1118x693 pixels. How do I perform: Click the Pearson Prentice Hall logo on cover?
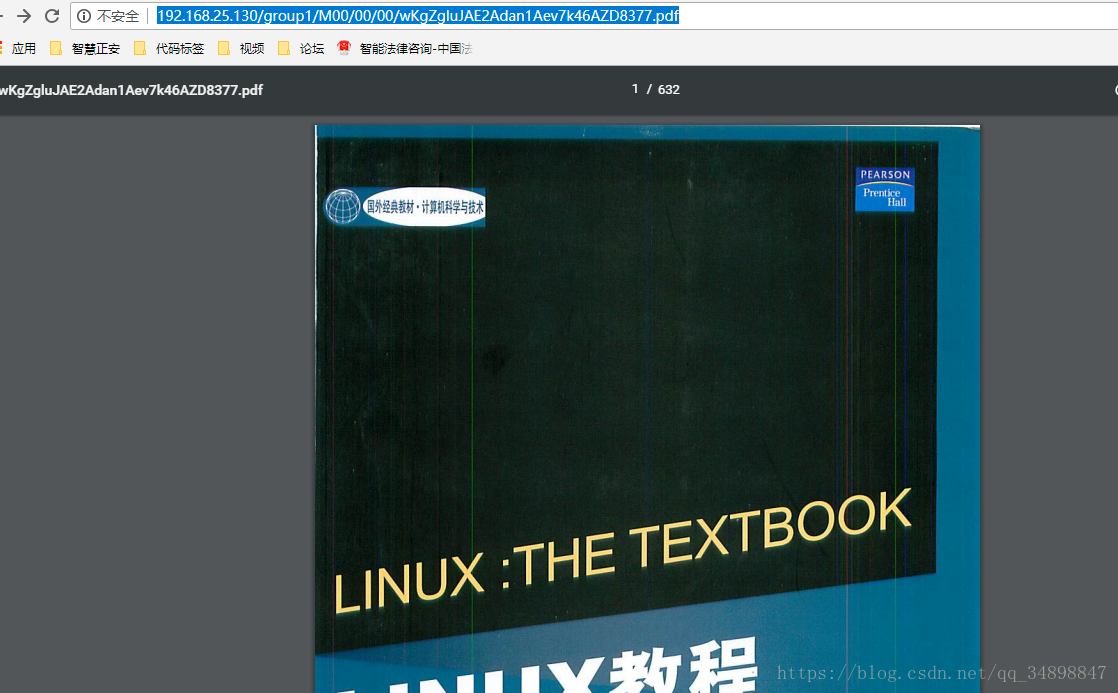pyautogui.click(x=885, y=190)
